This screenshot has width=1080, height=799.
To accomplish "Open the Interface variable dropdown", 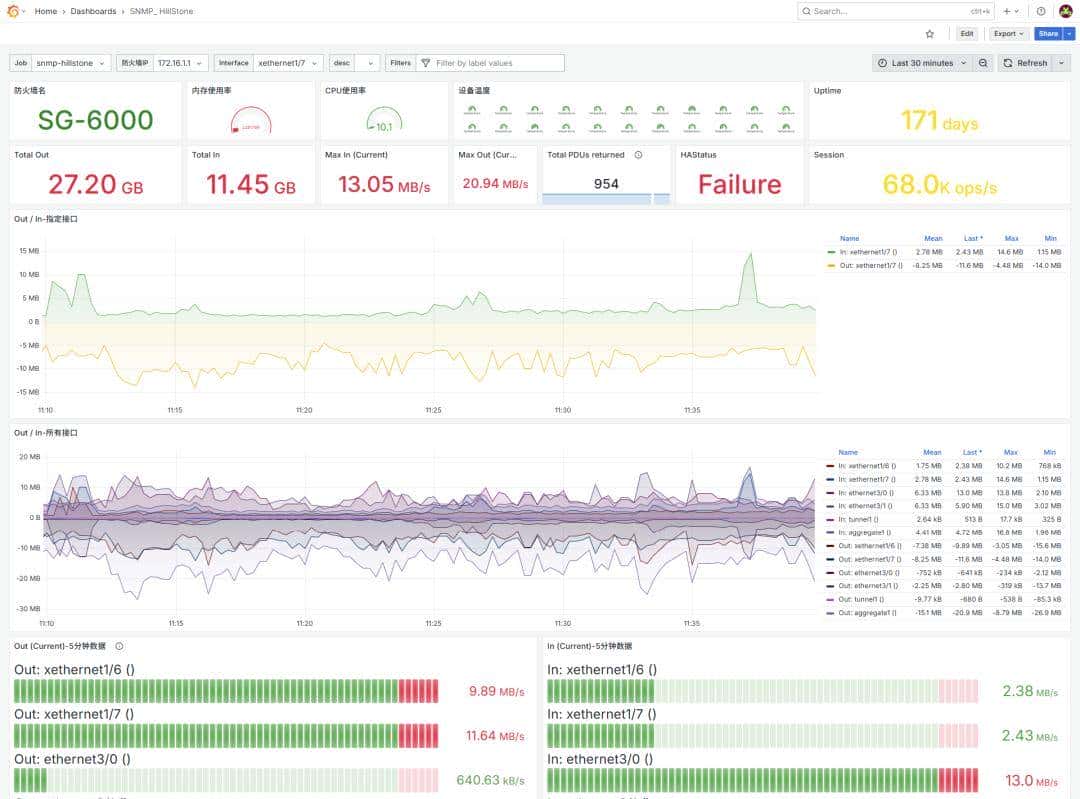I will [289, 62].
